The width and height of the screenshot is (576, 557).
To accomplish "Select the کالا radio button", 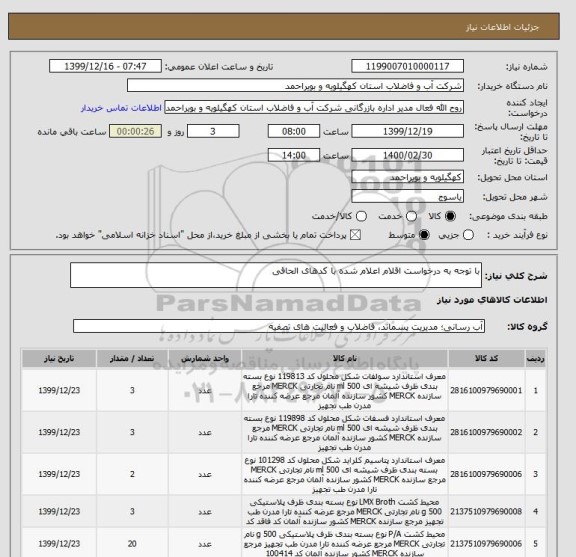I will 450,216.
